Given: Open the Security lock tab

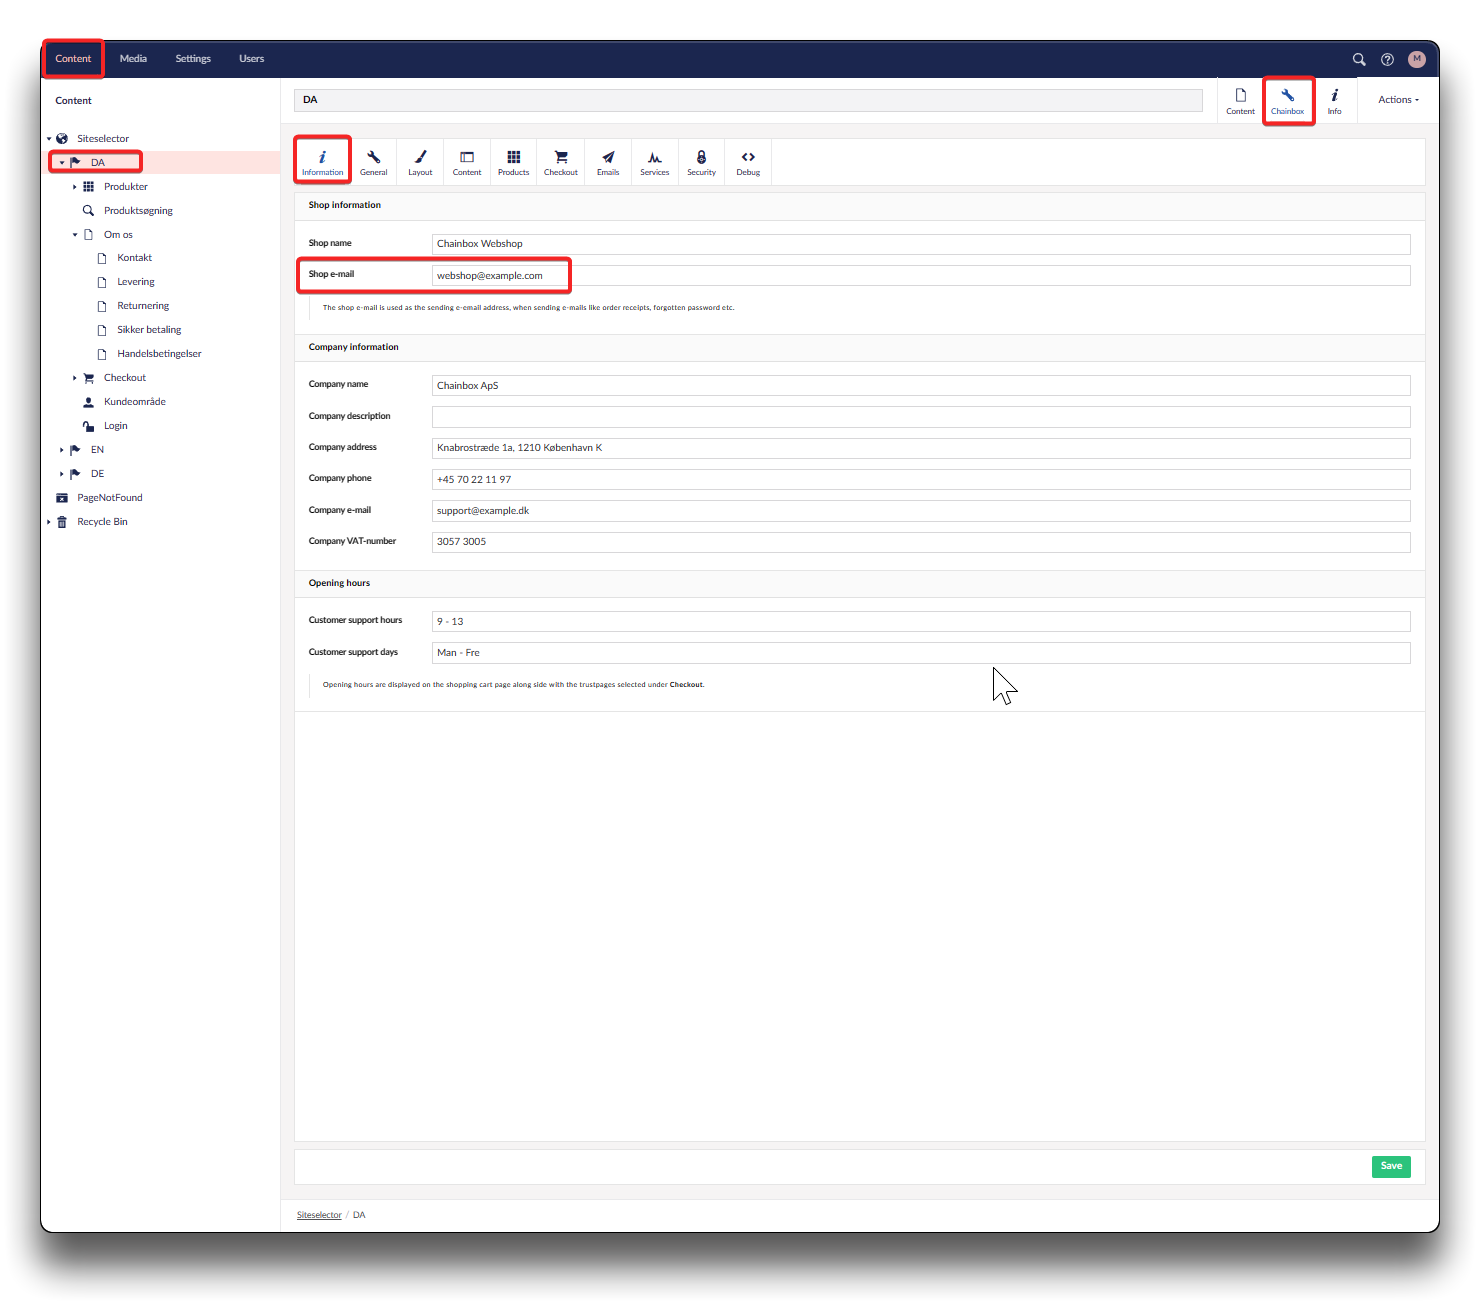Looking at the screenshot, I should 701,162.
